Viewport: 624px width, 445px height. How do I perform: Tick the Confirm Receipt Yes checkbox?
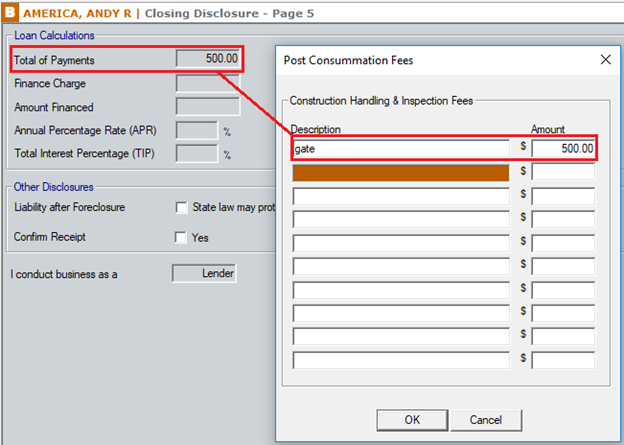[181, 238]
